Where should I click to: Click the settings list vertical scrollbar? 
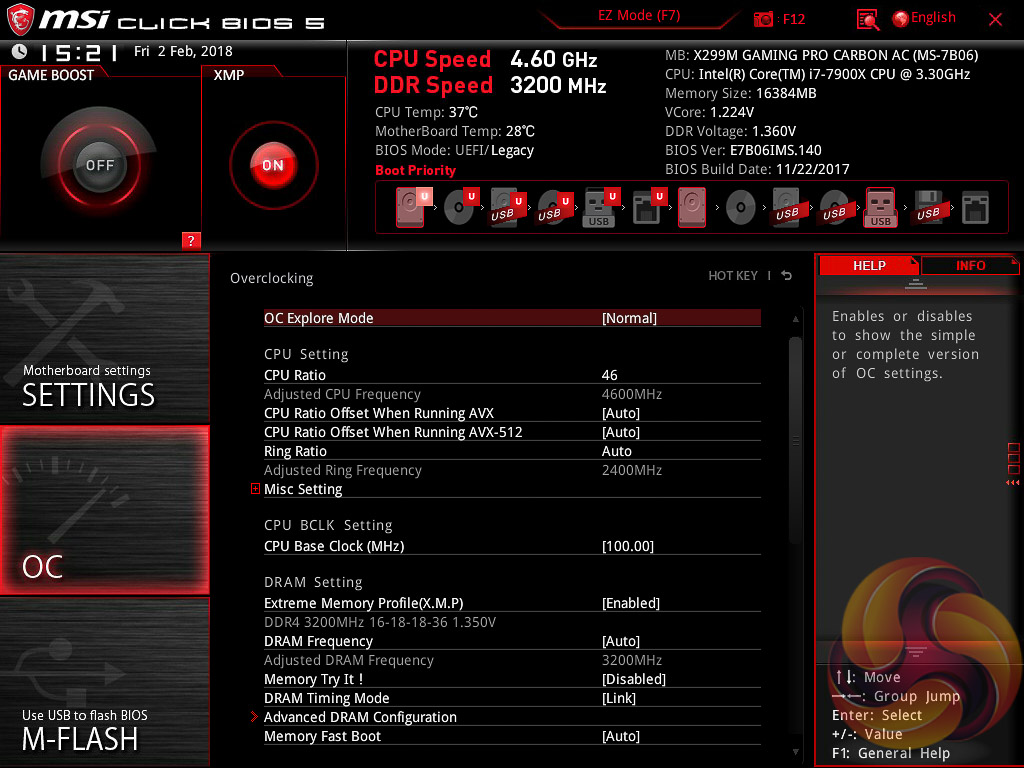795,440
